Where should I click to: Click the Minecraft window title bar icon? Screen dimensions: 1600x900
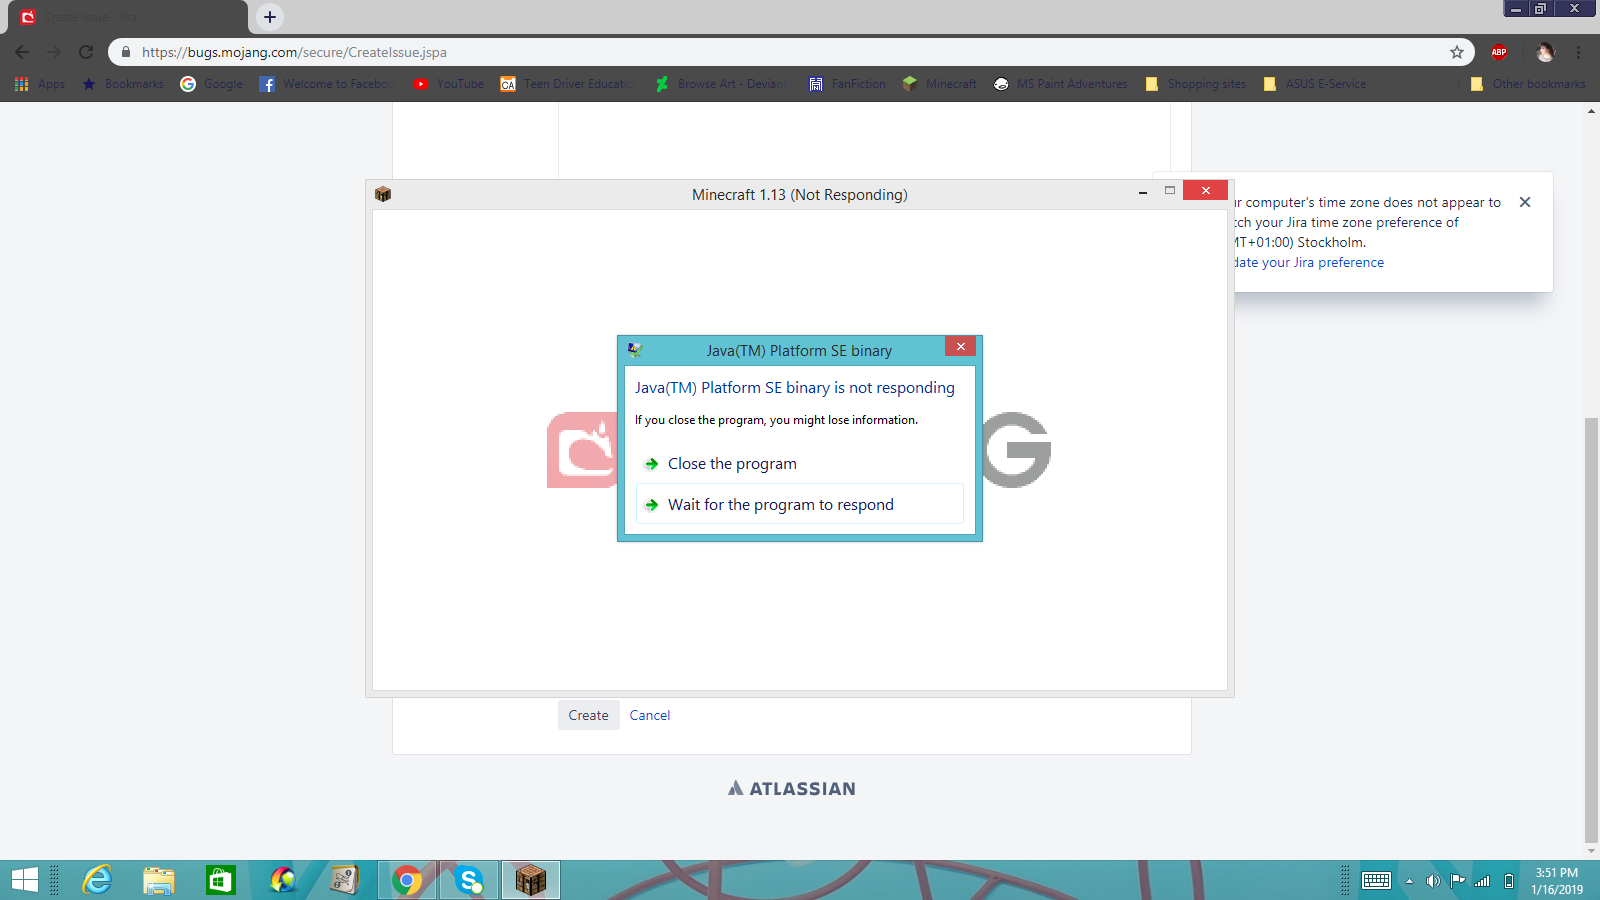(x=382, y=194)
